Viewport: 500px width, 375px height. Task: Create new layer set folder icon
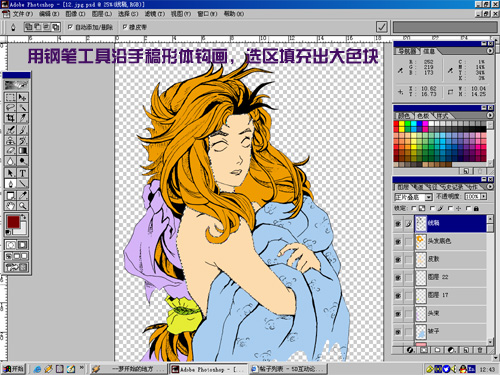(438, 350)
